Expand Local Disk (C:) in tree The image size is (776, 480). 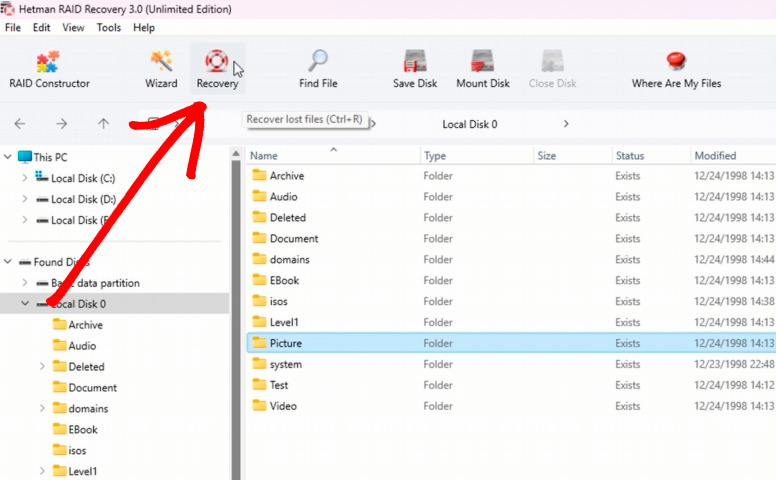25,178
